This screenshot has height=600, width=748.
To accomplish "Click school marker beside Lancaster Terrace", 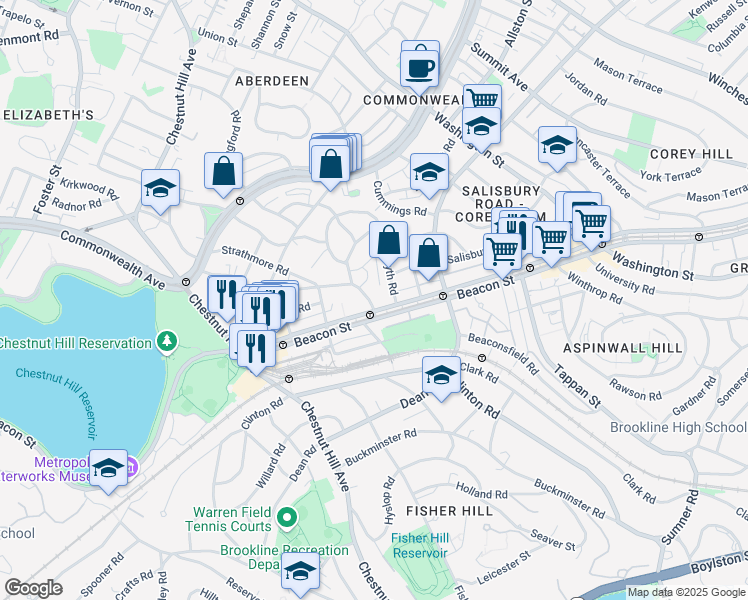I will pos(557,147).
